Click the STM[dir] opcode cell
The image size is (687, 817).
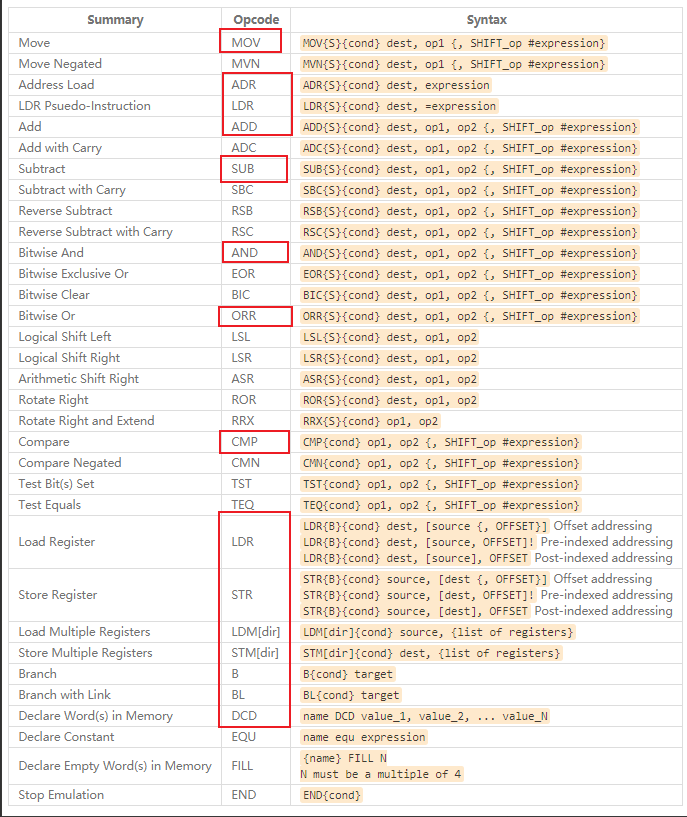[x=256, y=653]
